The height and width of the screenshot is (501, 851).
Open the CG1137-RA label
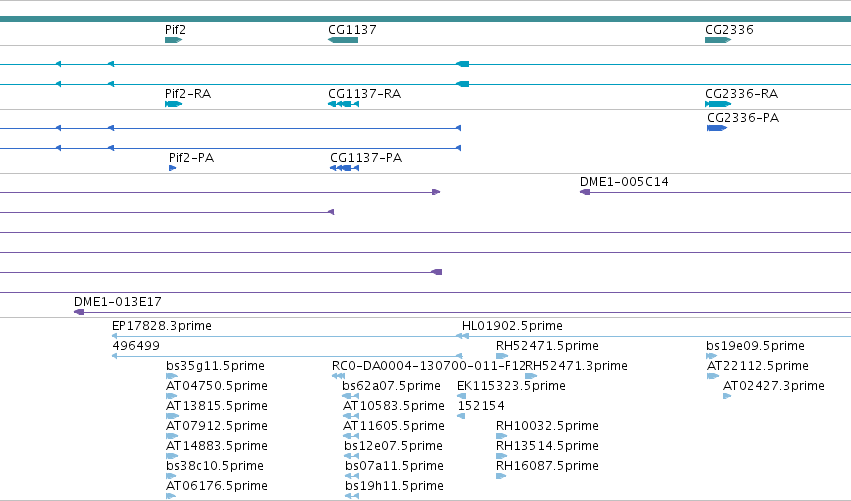tap(365, 94)
